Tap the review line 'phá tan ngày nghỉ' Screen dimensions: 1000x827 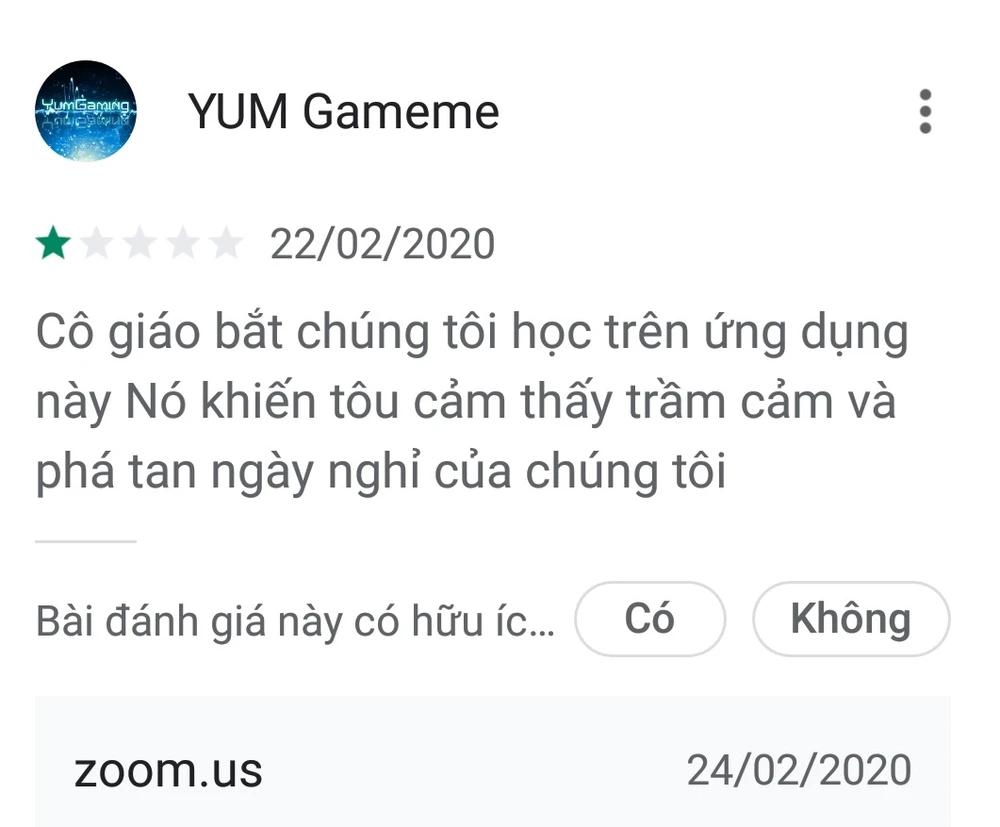[x=381, y=472]
